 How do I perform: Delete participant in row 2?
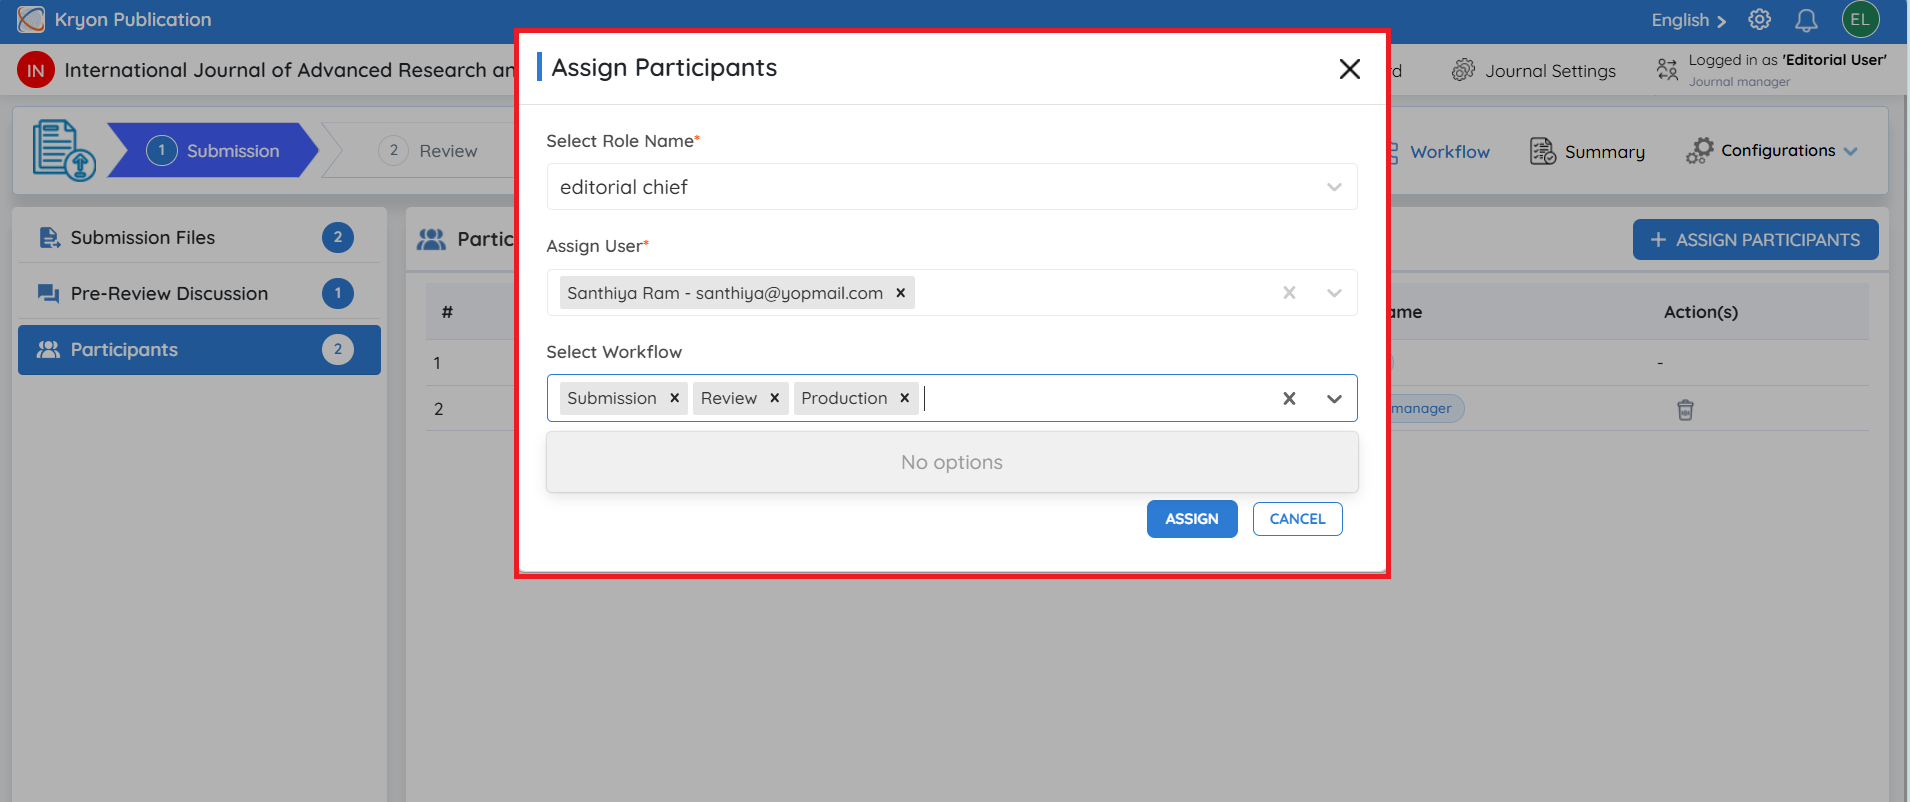(1685, 409)
